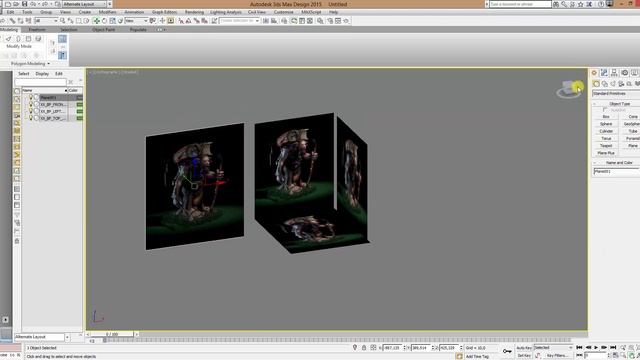Click the Scene Explorer search field

click(x=40, y=82)
